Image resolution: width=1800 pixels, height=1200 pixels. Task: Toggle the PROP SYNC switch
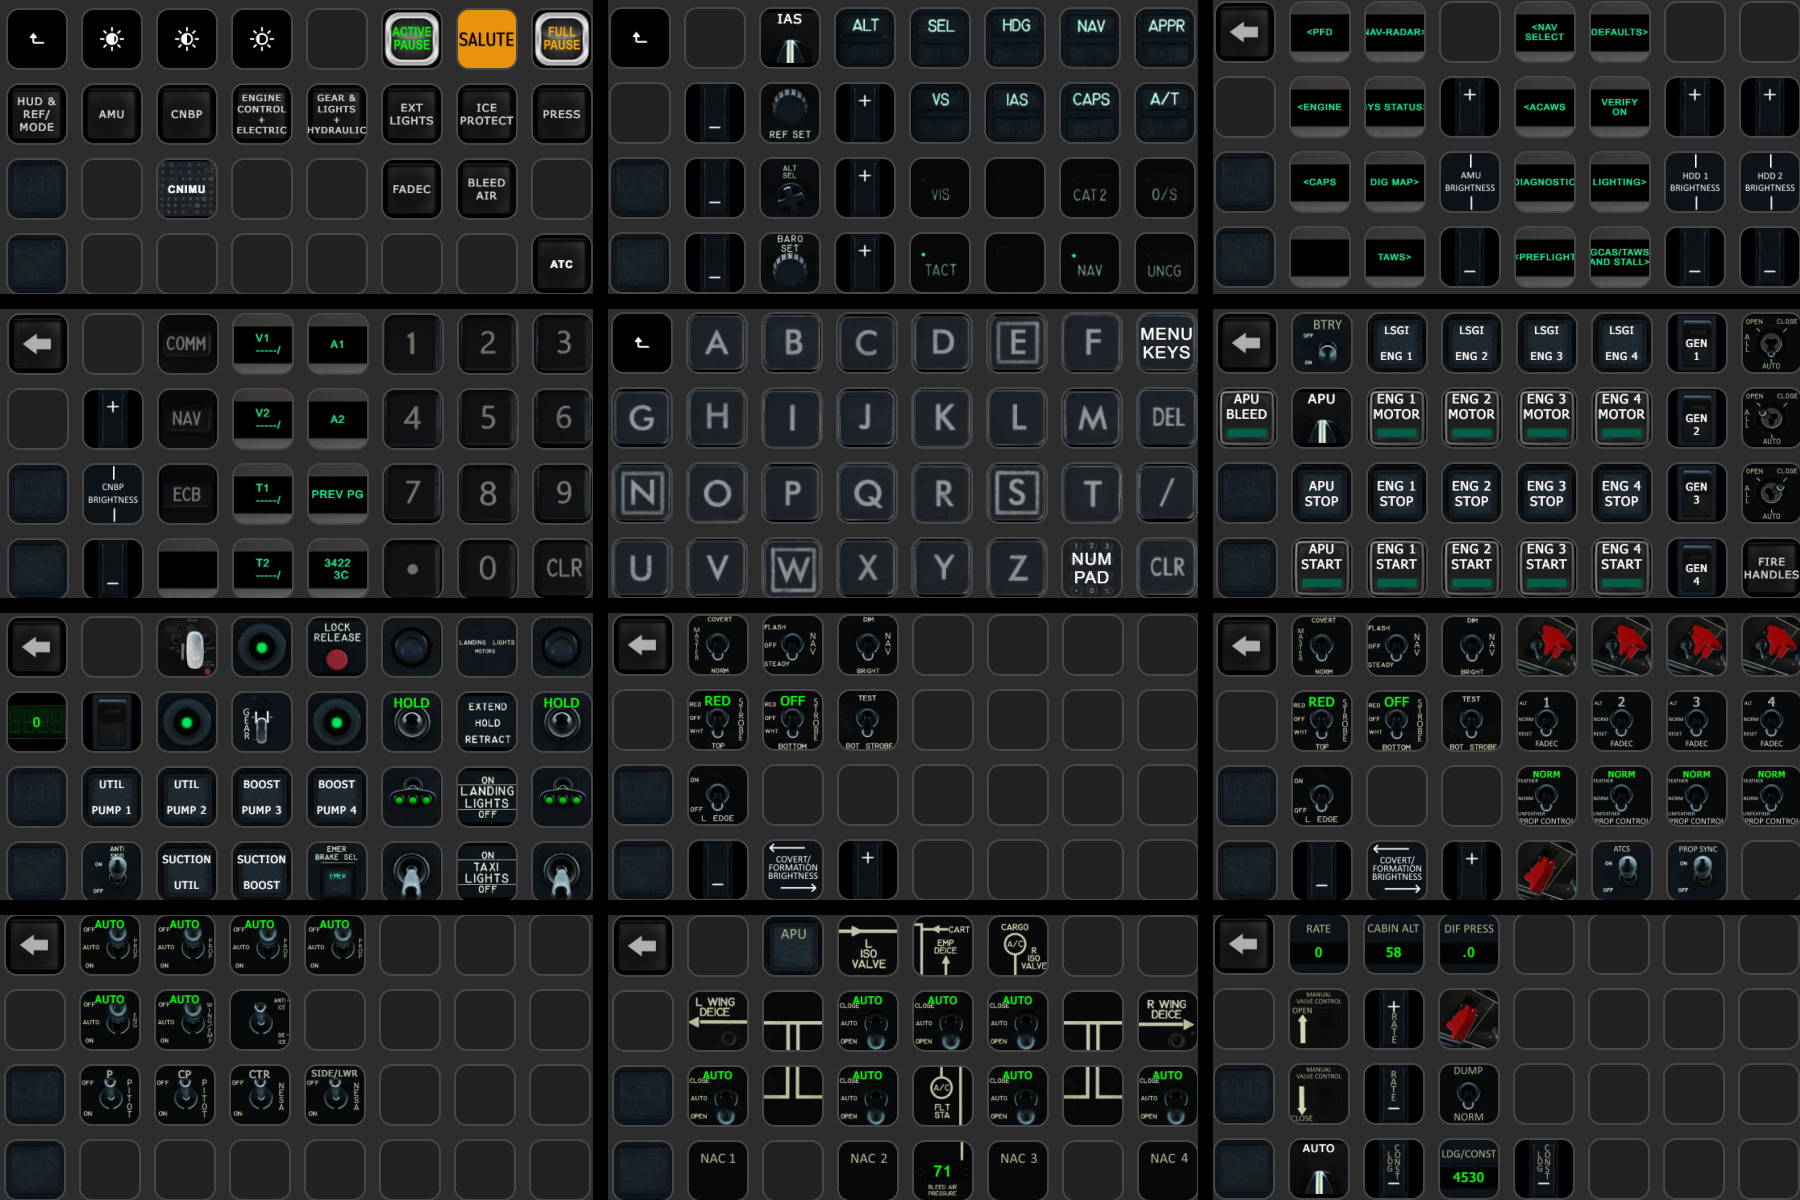click(1696, 870)
